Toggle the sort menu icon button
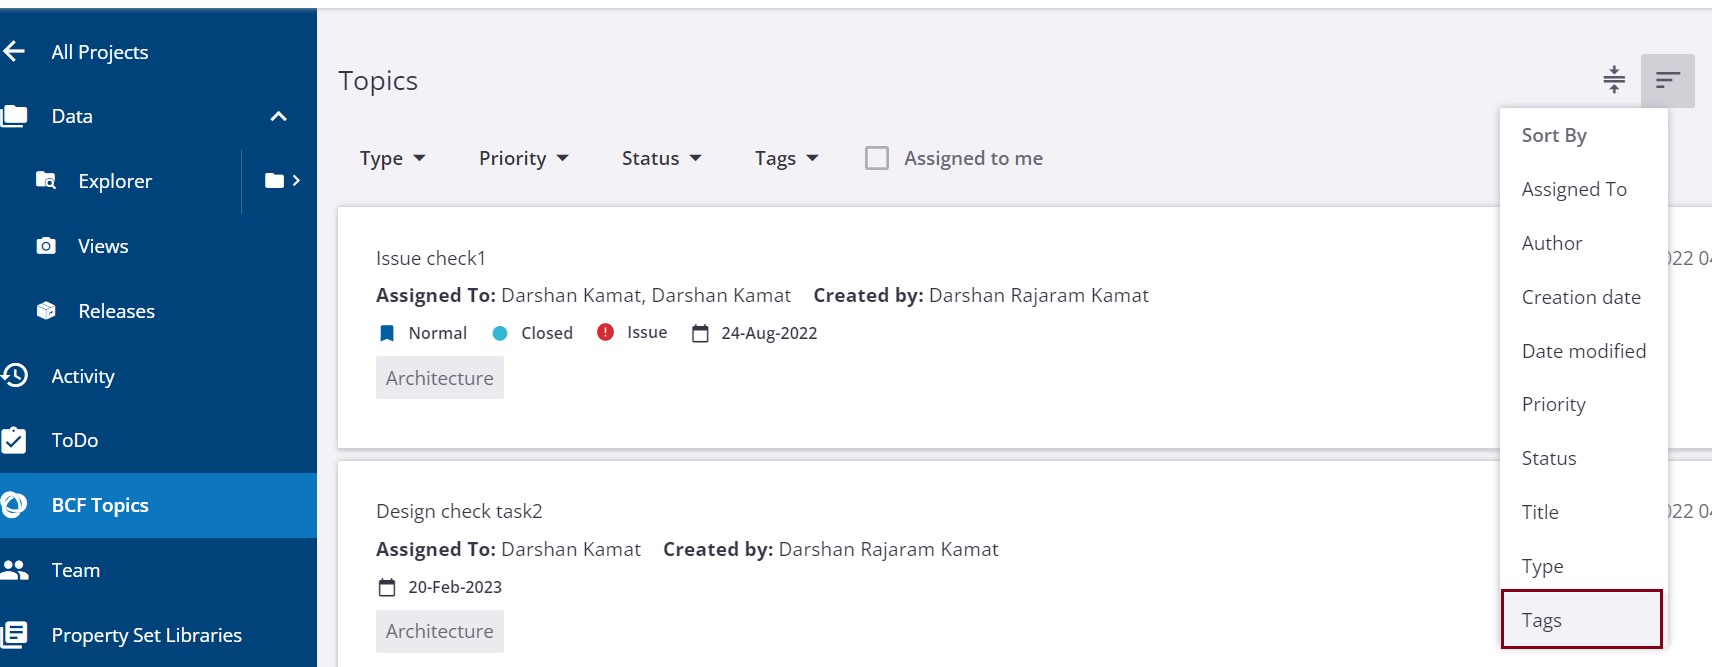This screenshot has height=667, width=1712. [x=1667, y=80]
